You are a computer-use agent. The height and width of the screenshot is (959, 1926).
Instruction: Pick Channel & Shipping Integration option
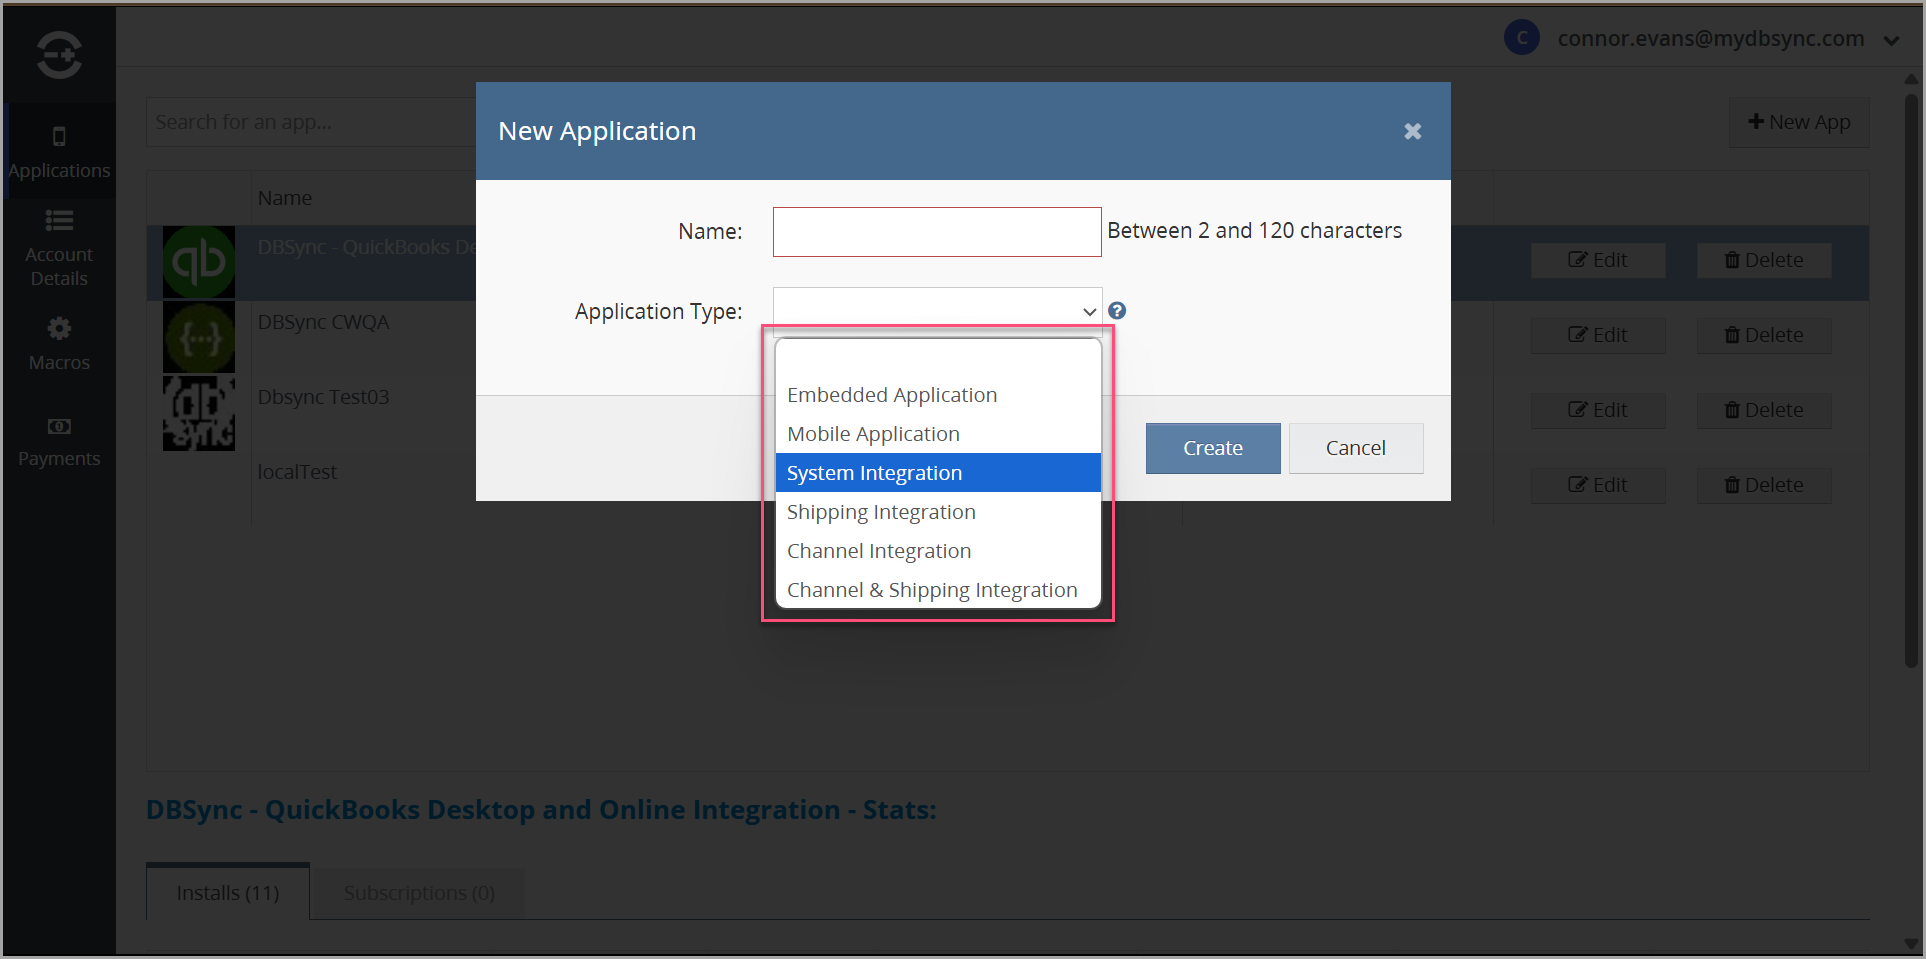coord(932,590)
